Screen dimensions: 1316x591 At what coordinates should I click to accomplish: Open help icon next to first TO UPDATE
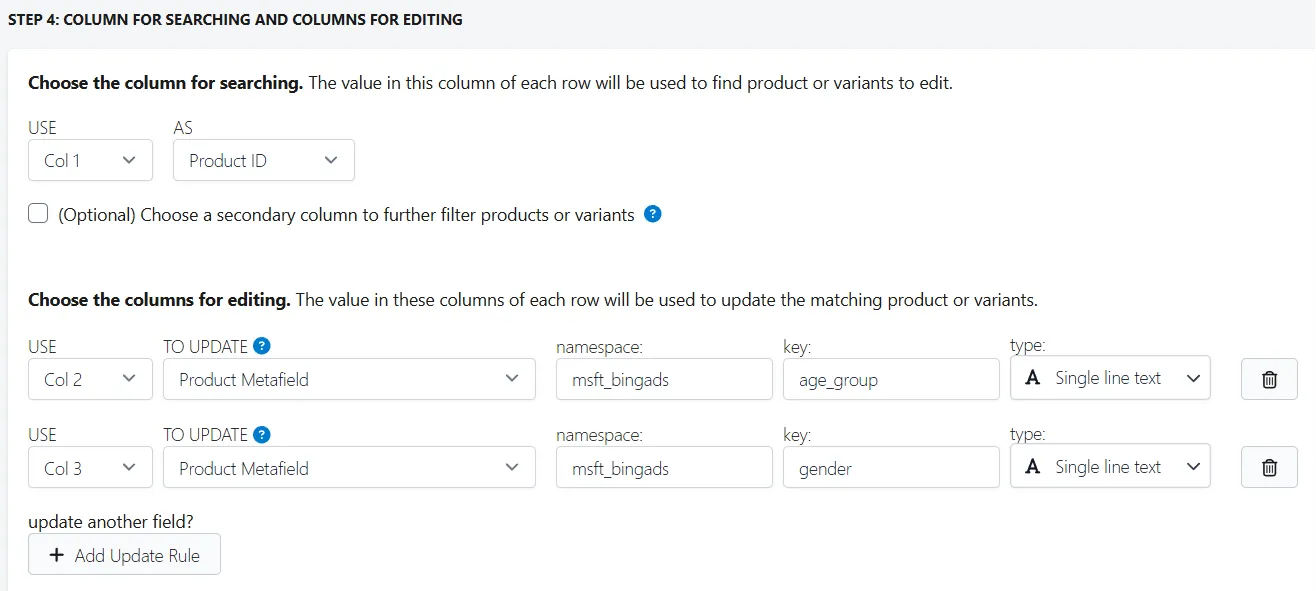coord(262,346)
